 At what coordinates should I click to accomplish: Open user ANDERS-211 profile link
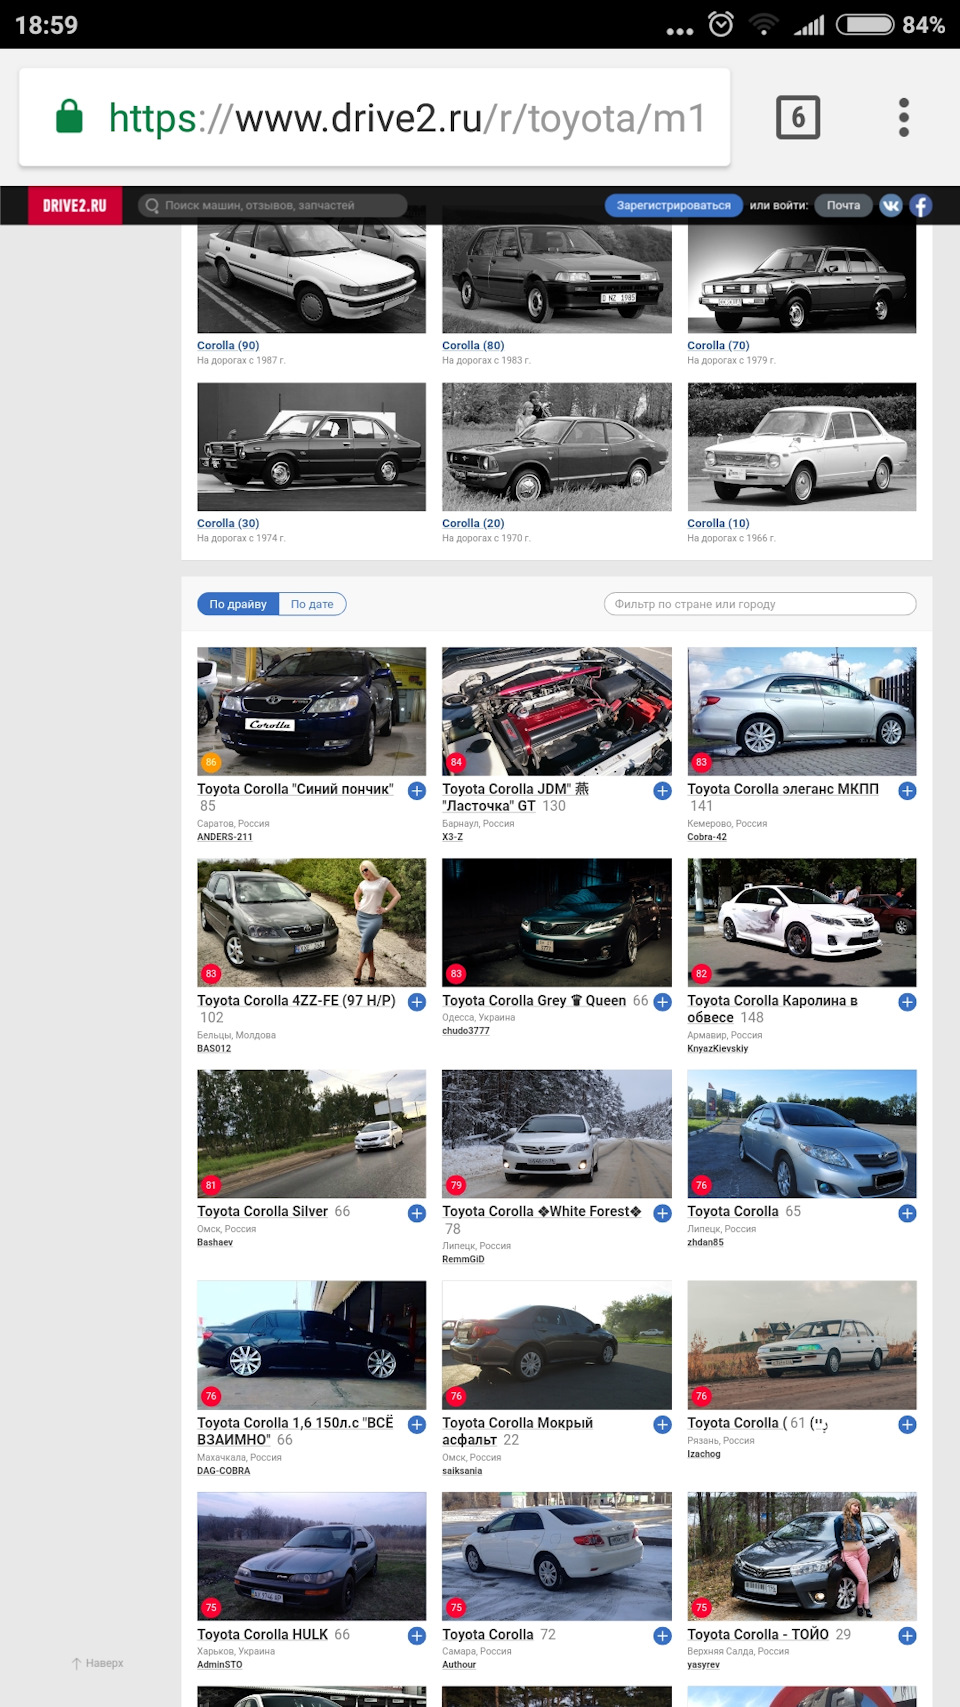tap(224, 837)
